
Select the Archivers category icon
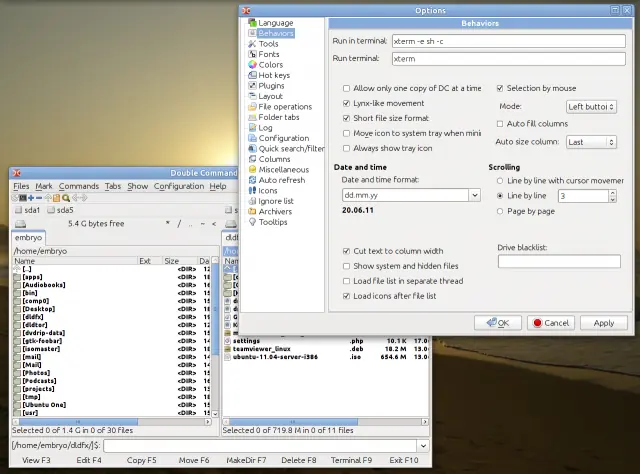[252, 211]
